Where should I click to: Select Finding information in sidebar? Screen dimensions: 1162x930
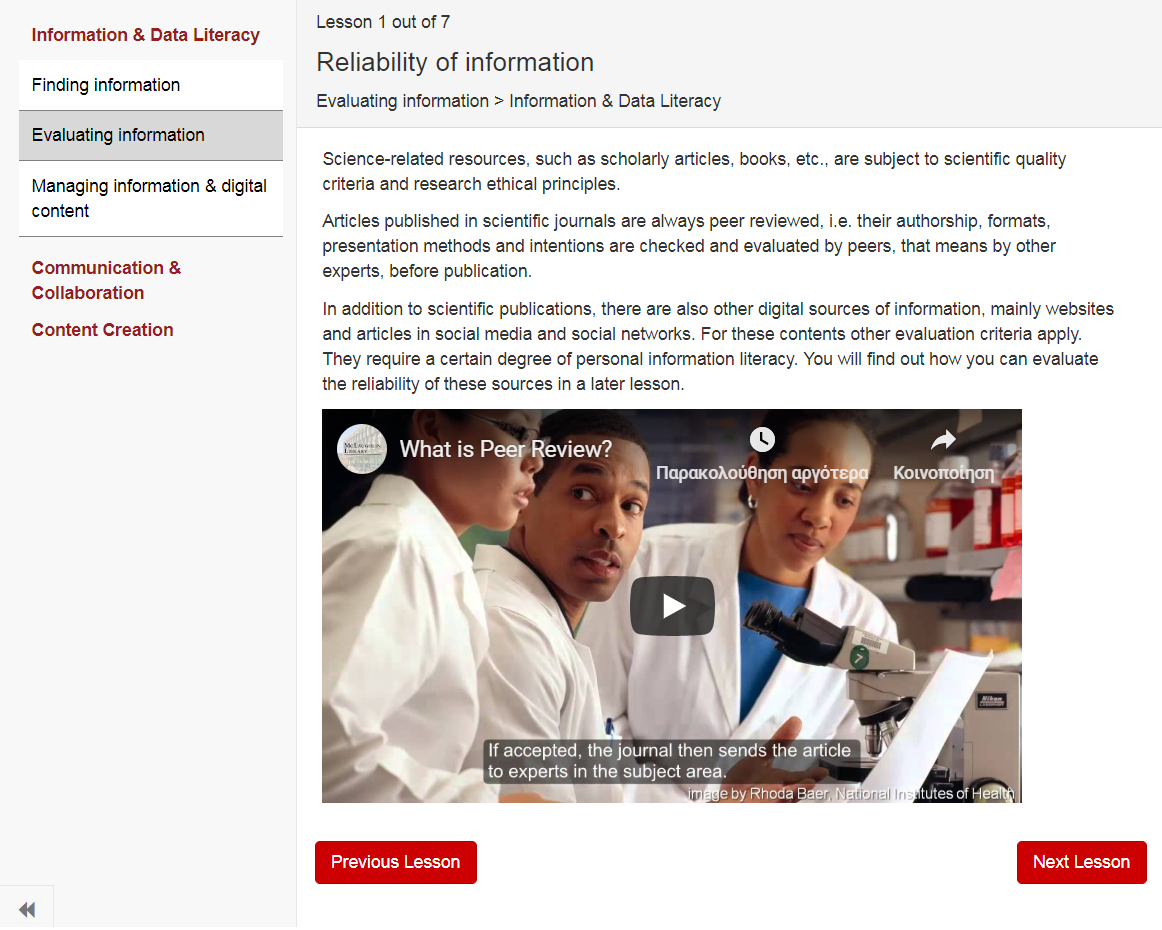[106, 85]
